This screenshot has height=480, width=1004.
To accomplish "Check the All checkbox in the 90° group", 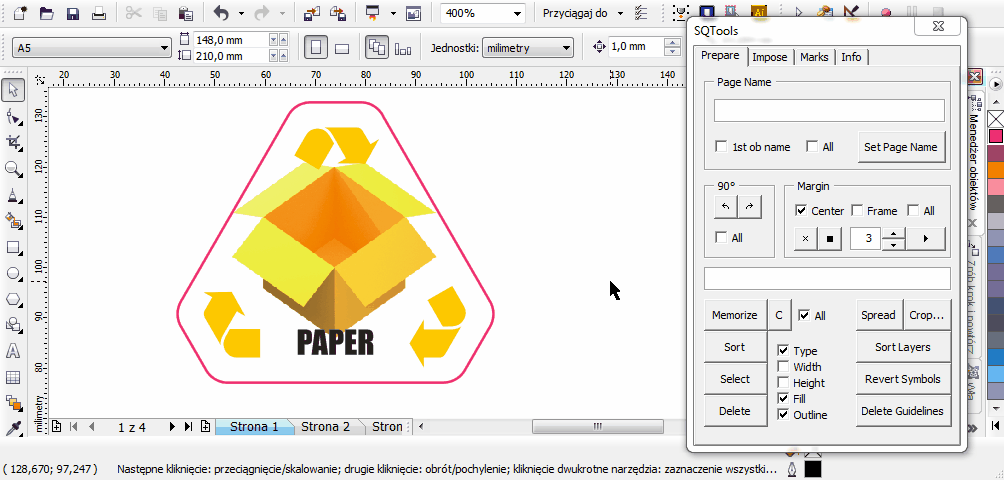I will [x=721, y=237].
